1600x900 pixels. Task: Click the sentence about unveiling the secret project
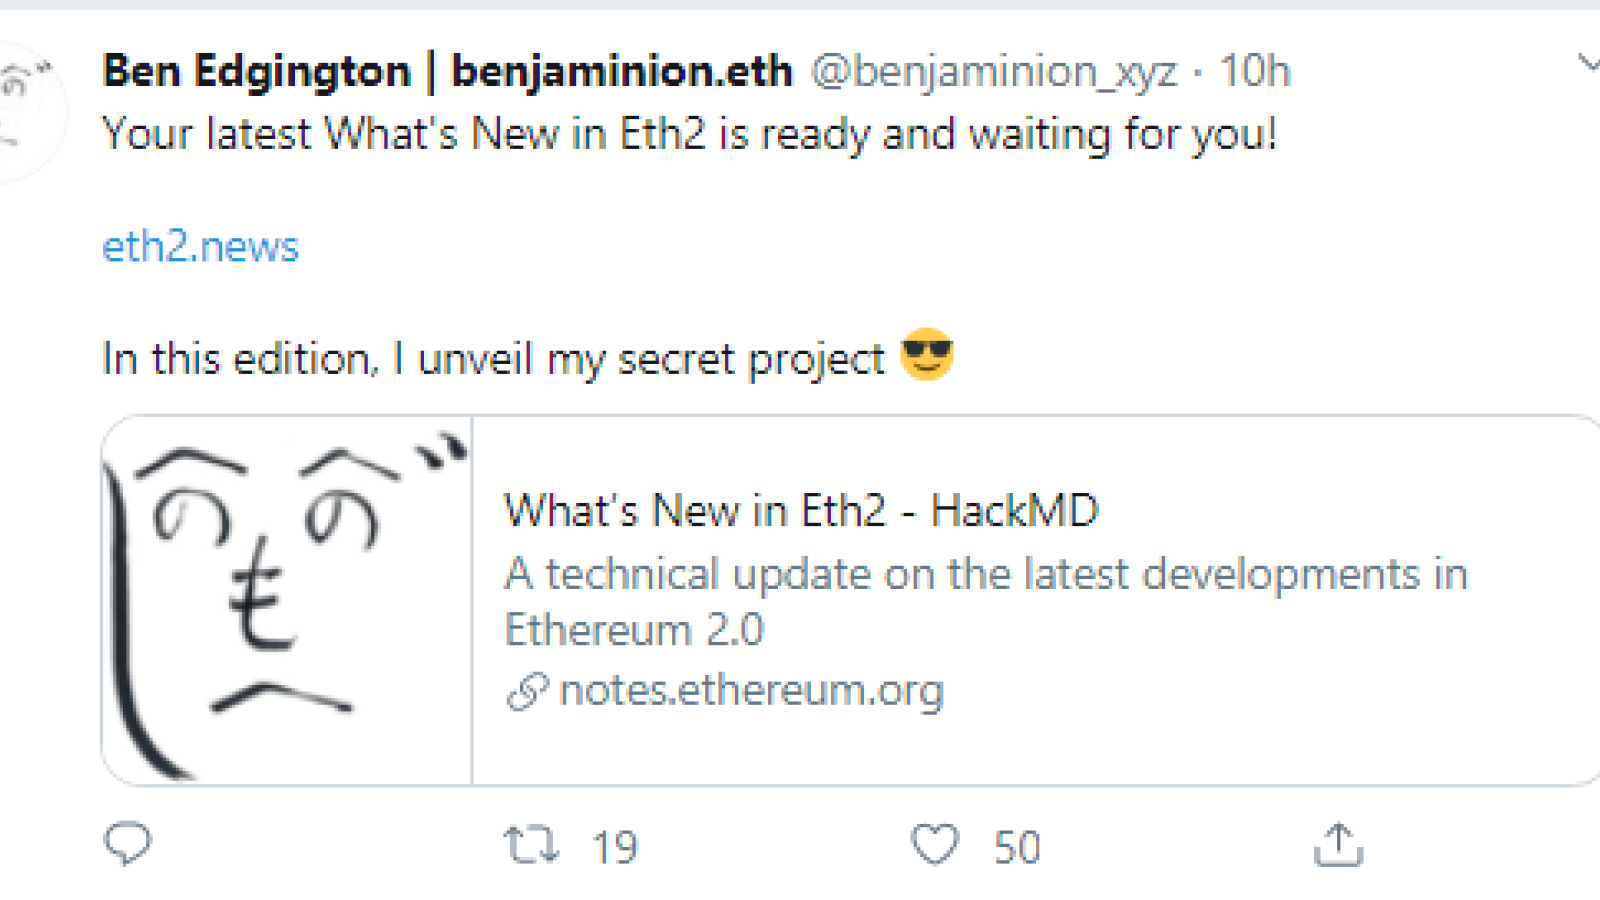click(494, 359)
